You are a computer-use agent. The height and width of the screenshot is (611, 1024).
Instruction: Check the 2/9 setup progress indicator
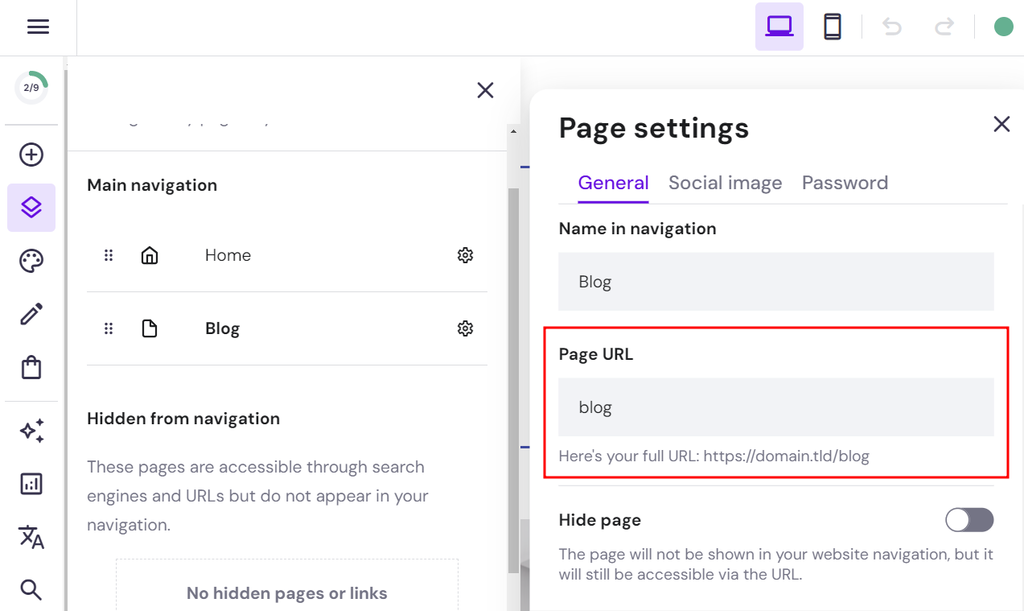(x=31, y=87)
